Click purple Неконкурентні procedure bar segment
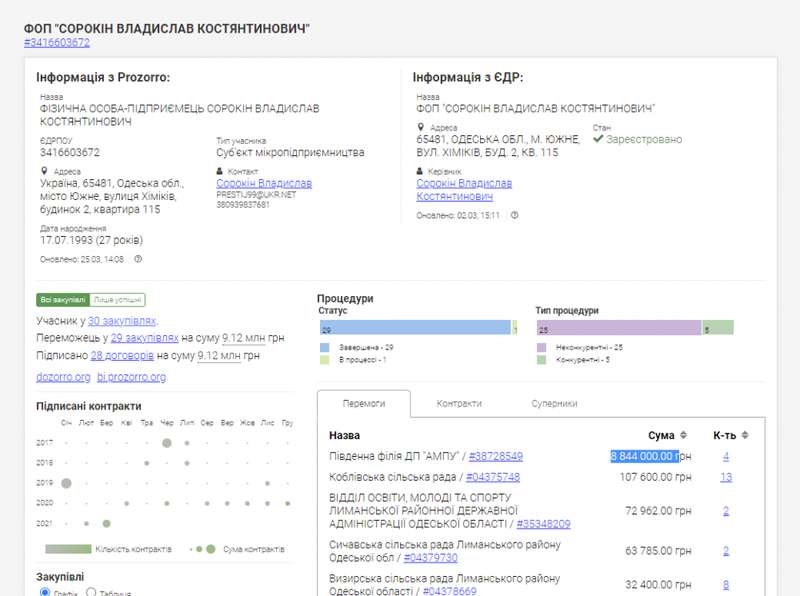Screen dimensions: 800x596 coord(617,328)
